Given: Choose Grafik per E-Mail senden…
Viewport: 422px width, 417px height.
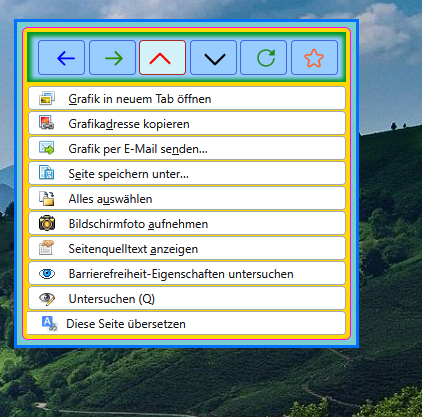Looking at the screenshot, I should pyautogui.click(x=187, y=148).
